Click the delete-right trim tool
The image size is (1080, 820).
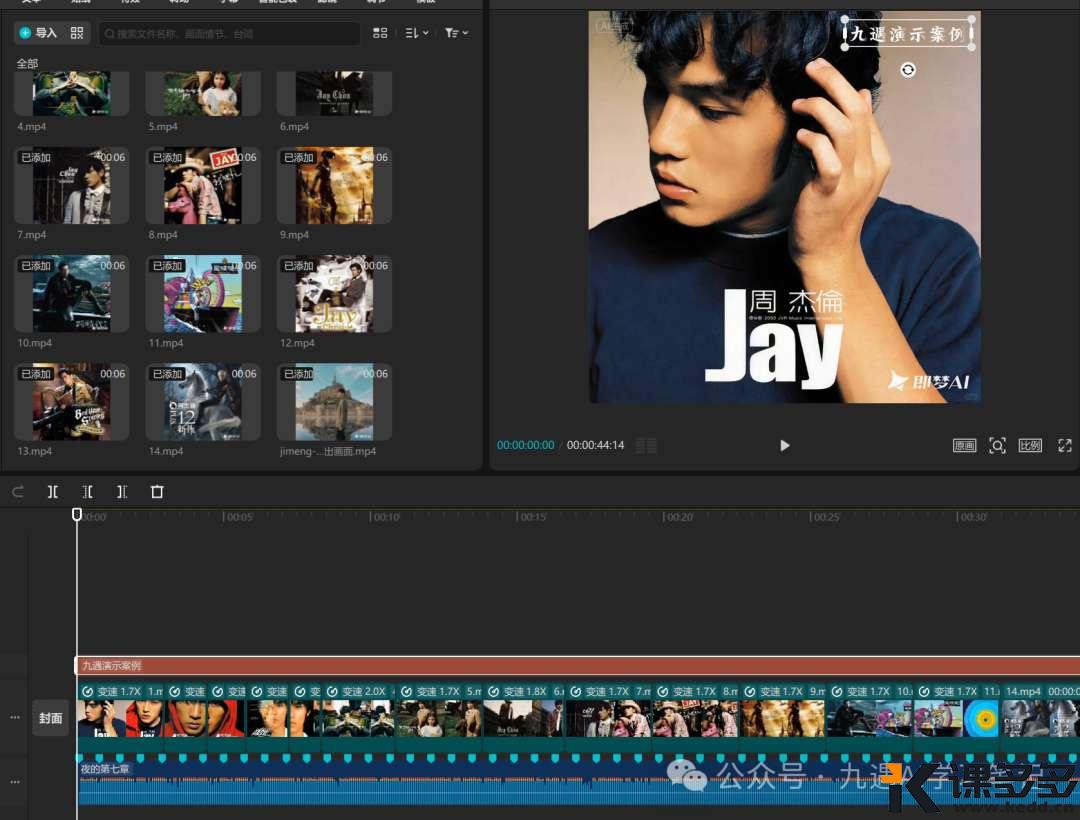click(122, 492)
